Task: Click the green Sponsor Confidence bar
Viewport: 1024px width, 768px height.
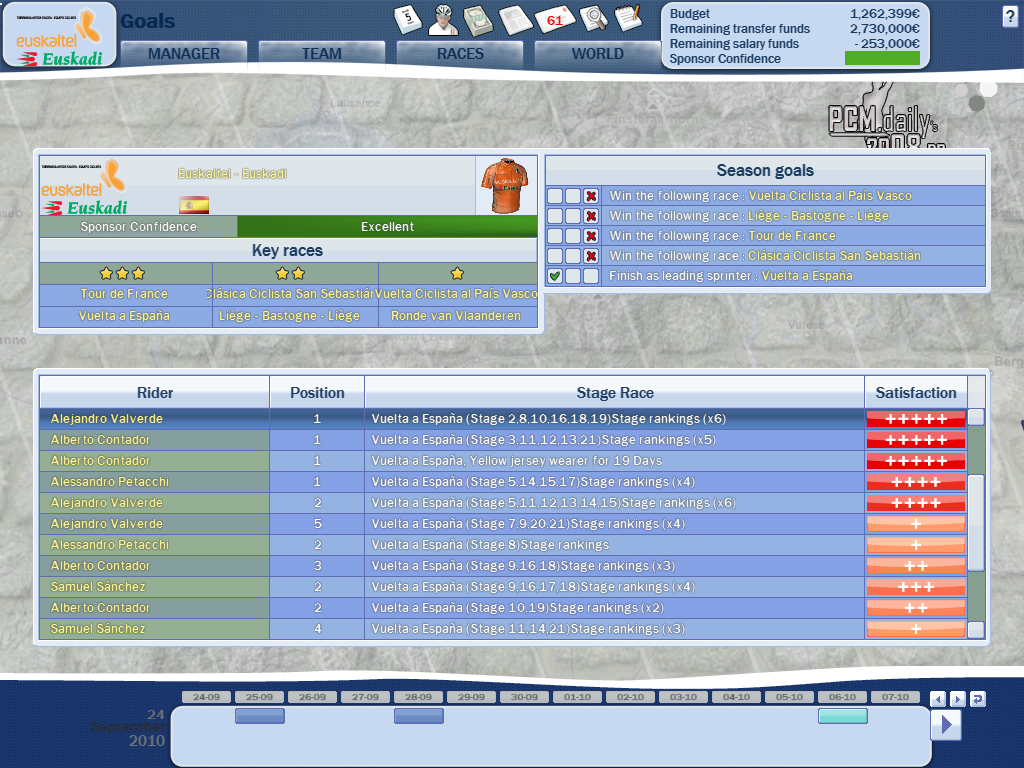Action: point(882,59)
